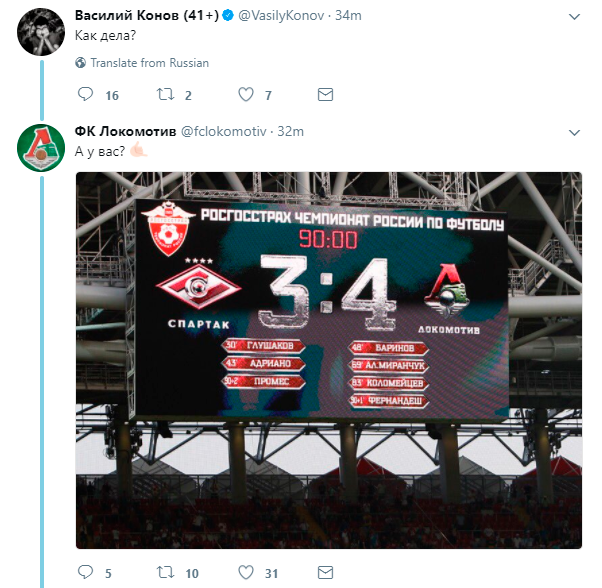This screenshot has width=602, height=588.
Task: Click Translate from Russian link
Action: 149,62
